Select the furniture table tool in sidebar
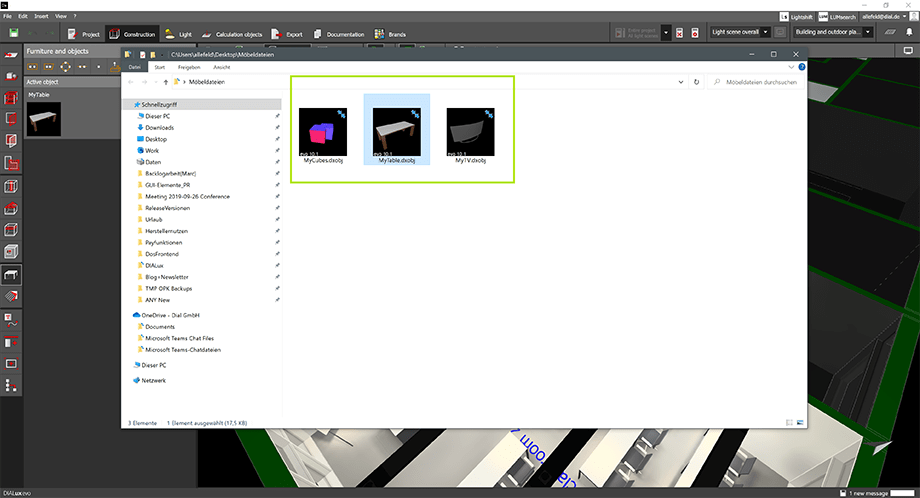 click(x=11, y=274)
